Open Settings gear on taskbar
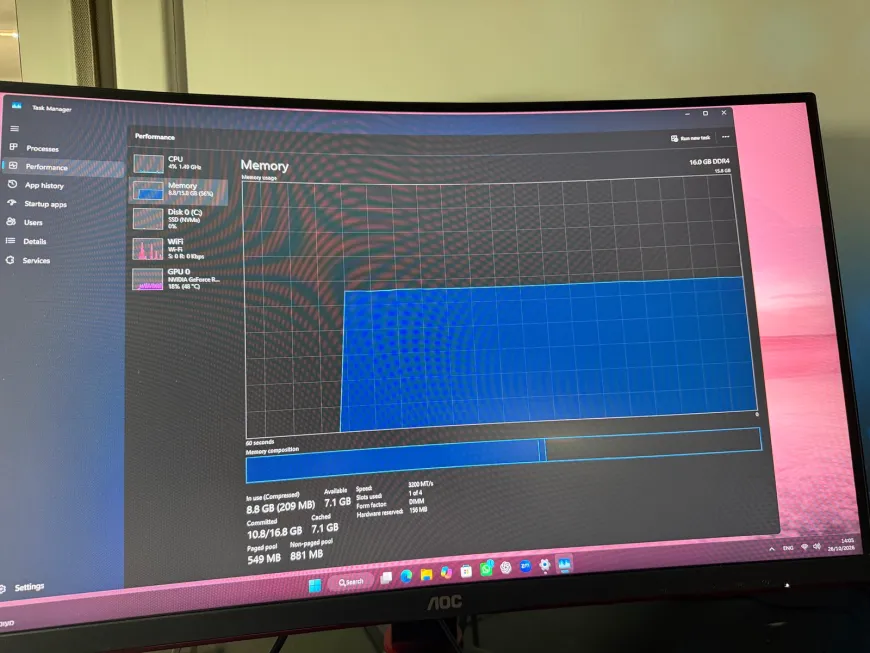Image resolution: width=870 pixels, height=653 pixels. point(545,565)
